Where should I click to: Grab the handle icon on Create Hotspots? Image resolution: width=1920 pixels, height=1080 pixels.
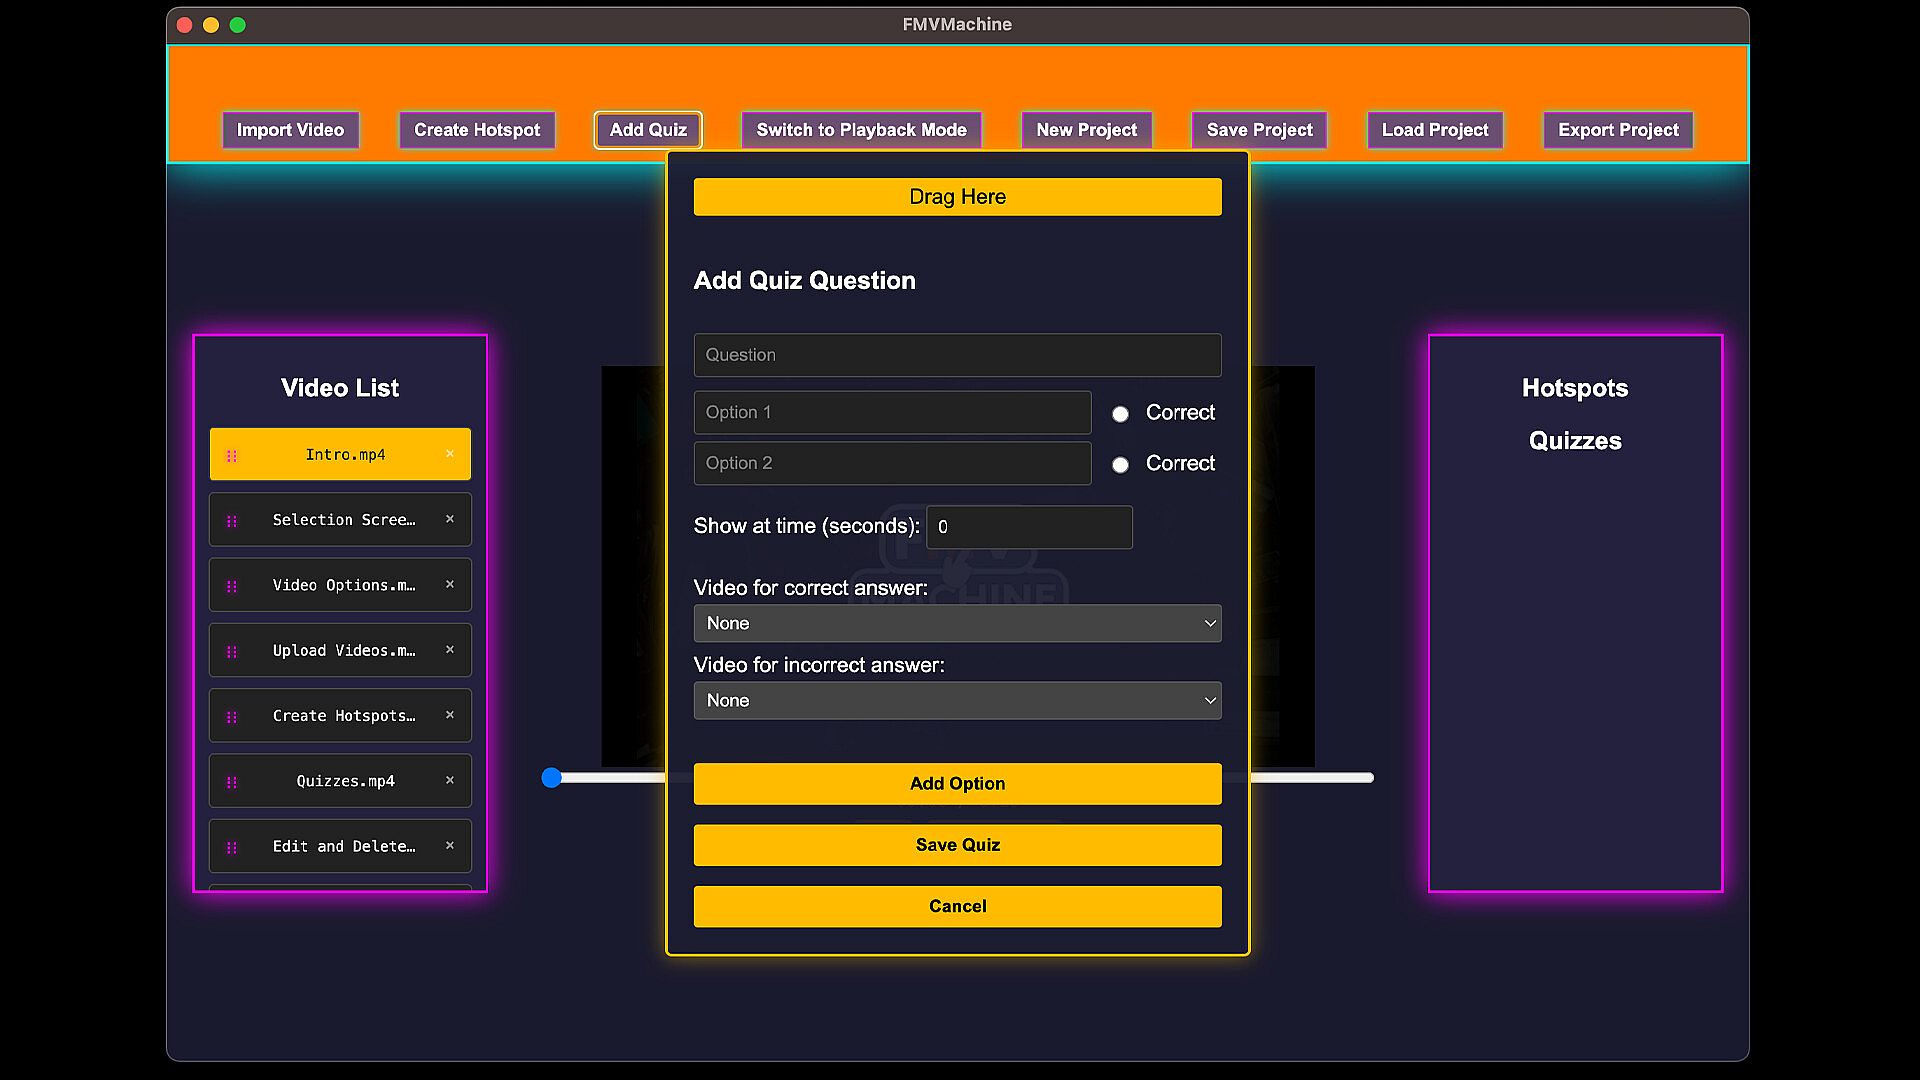232,717
